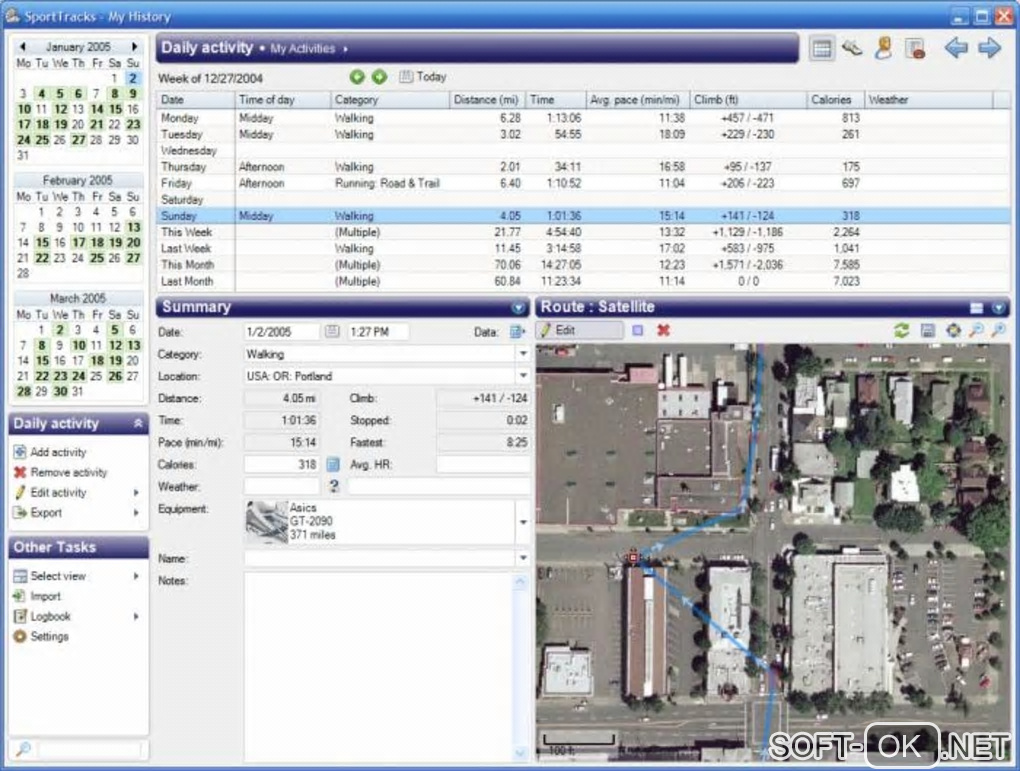The image size is (1020, 771).
Task: Click the Edit route button
Action: pos(579,331)
